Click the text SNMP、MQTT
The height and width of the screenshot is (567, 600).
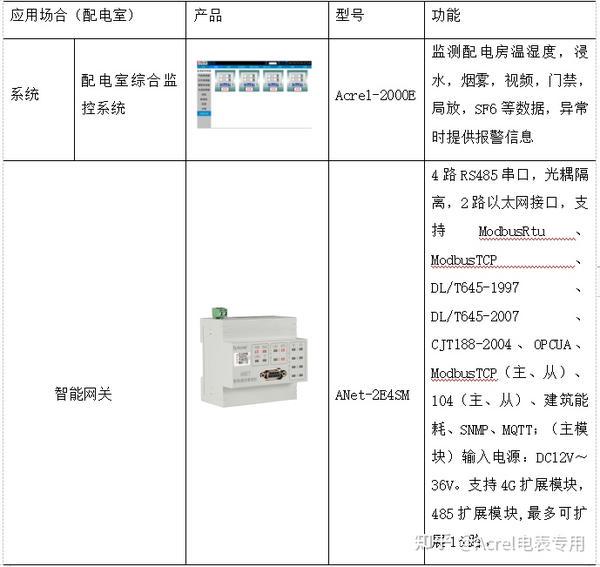click(496, 430)
